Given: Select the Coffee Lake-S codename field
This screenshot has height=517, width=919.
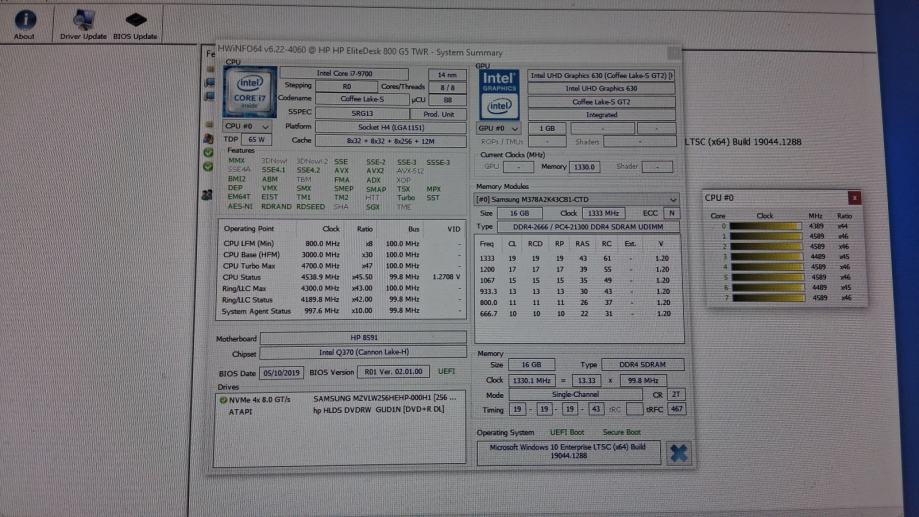Looking at the screenshot, I should coord(362,99).
